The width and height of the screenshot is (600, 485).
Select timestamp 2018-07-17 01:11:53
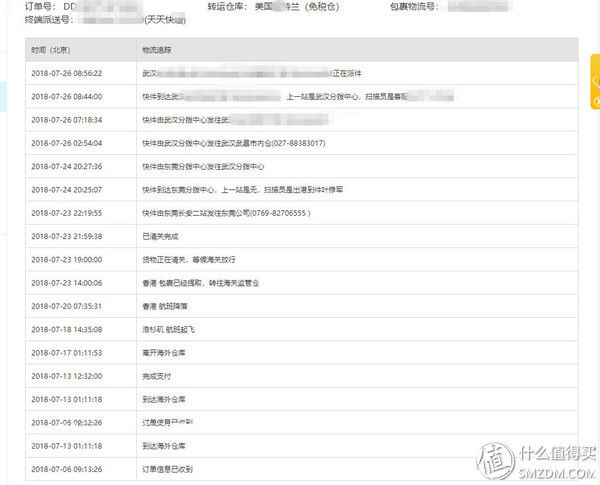67,353
